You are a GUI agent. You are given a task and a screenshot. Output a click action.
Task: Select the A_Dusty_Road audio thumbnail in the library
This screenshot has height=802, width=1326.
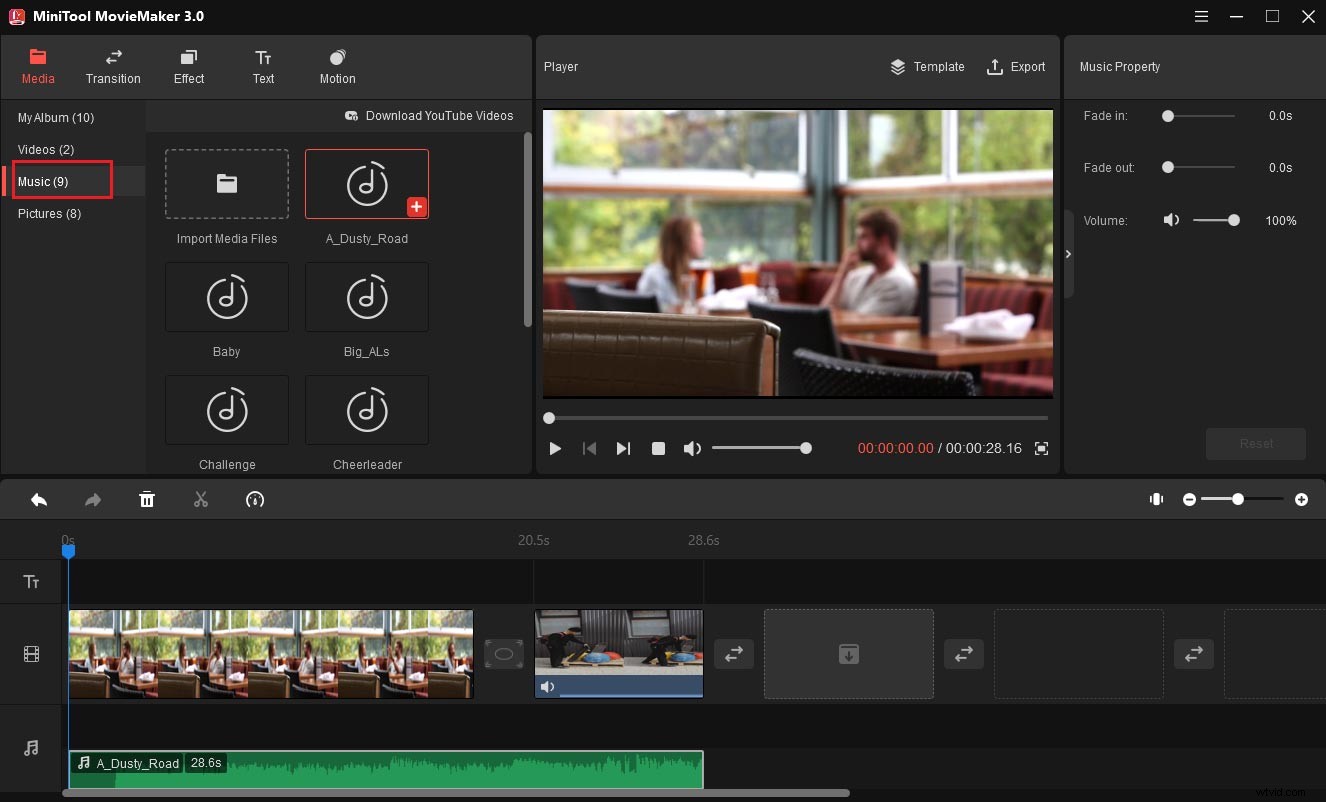(x=367, y=184)
